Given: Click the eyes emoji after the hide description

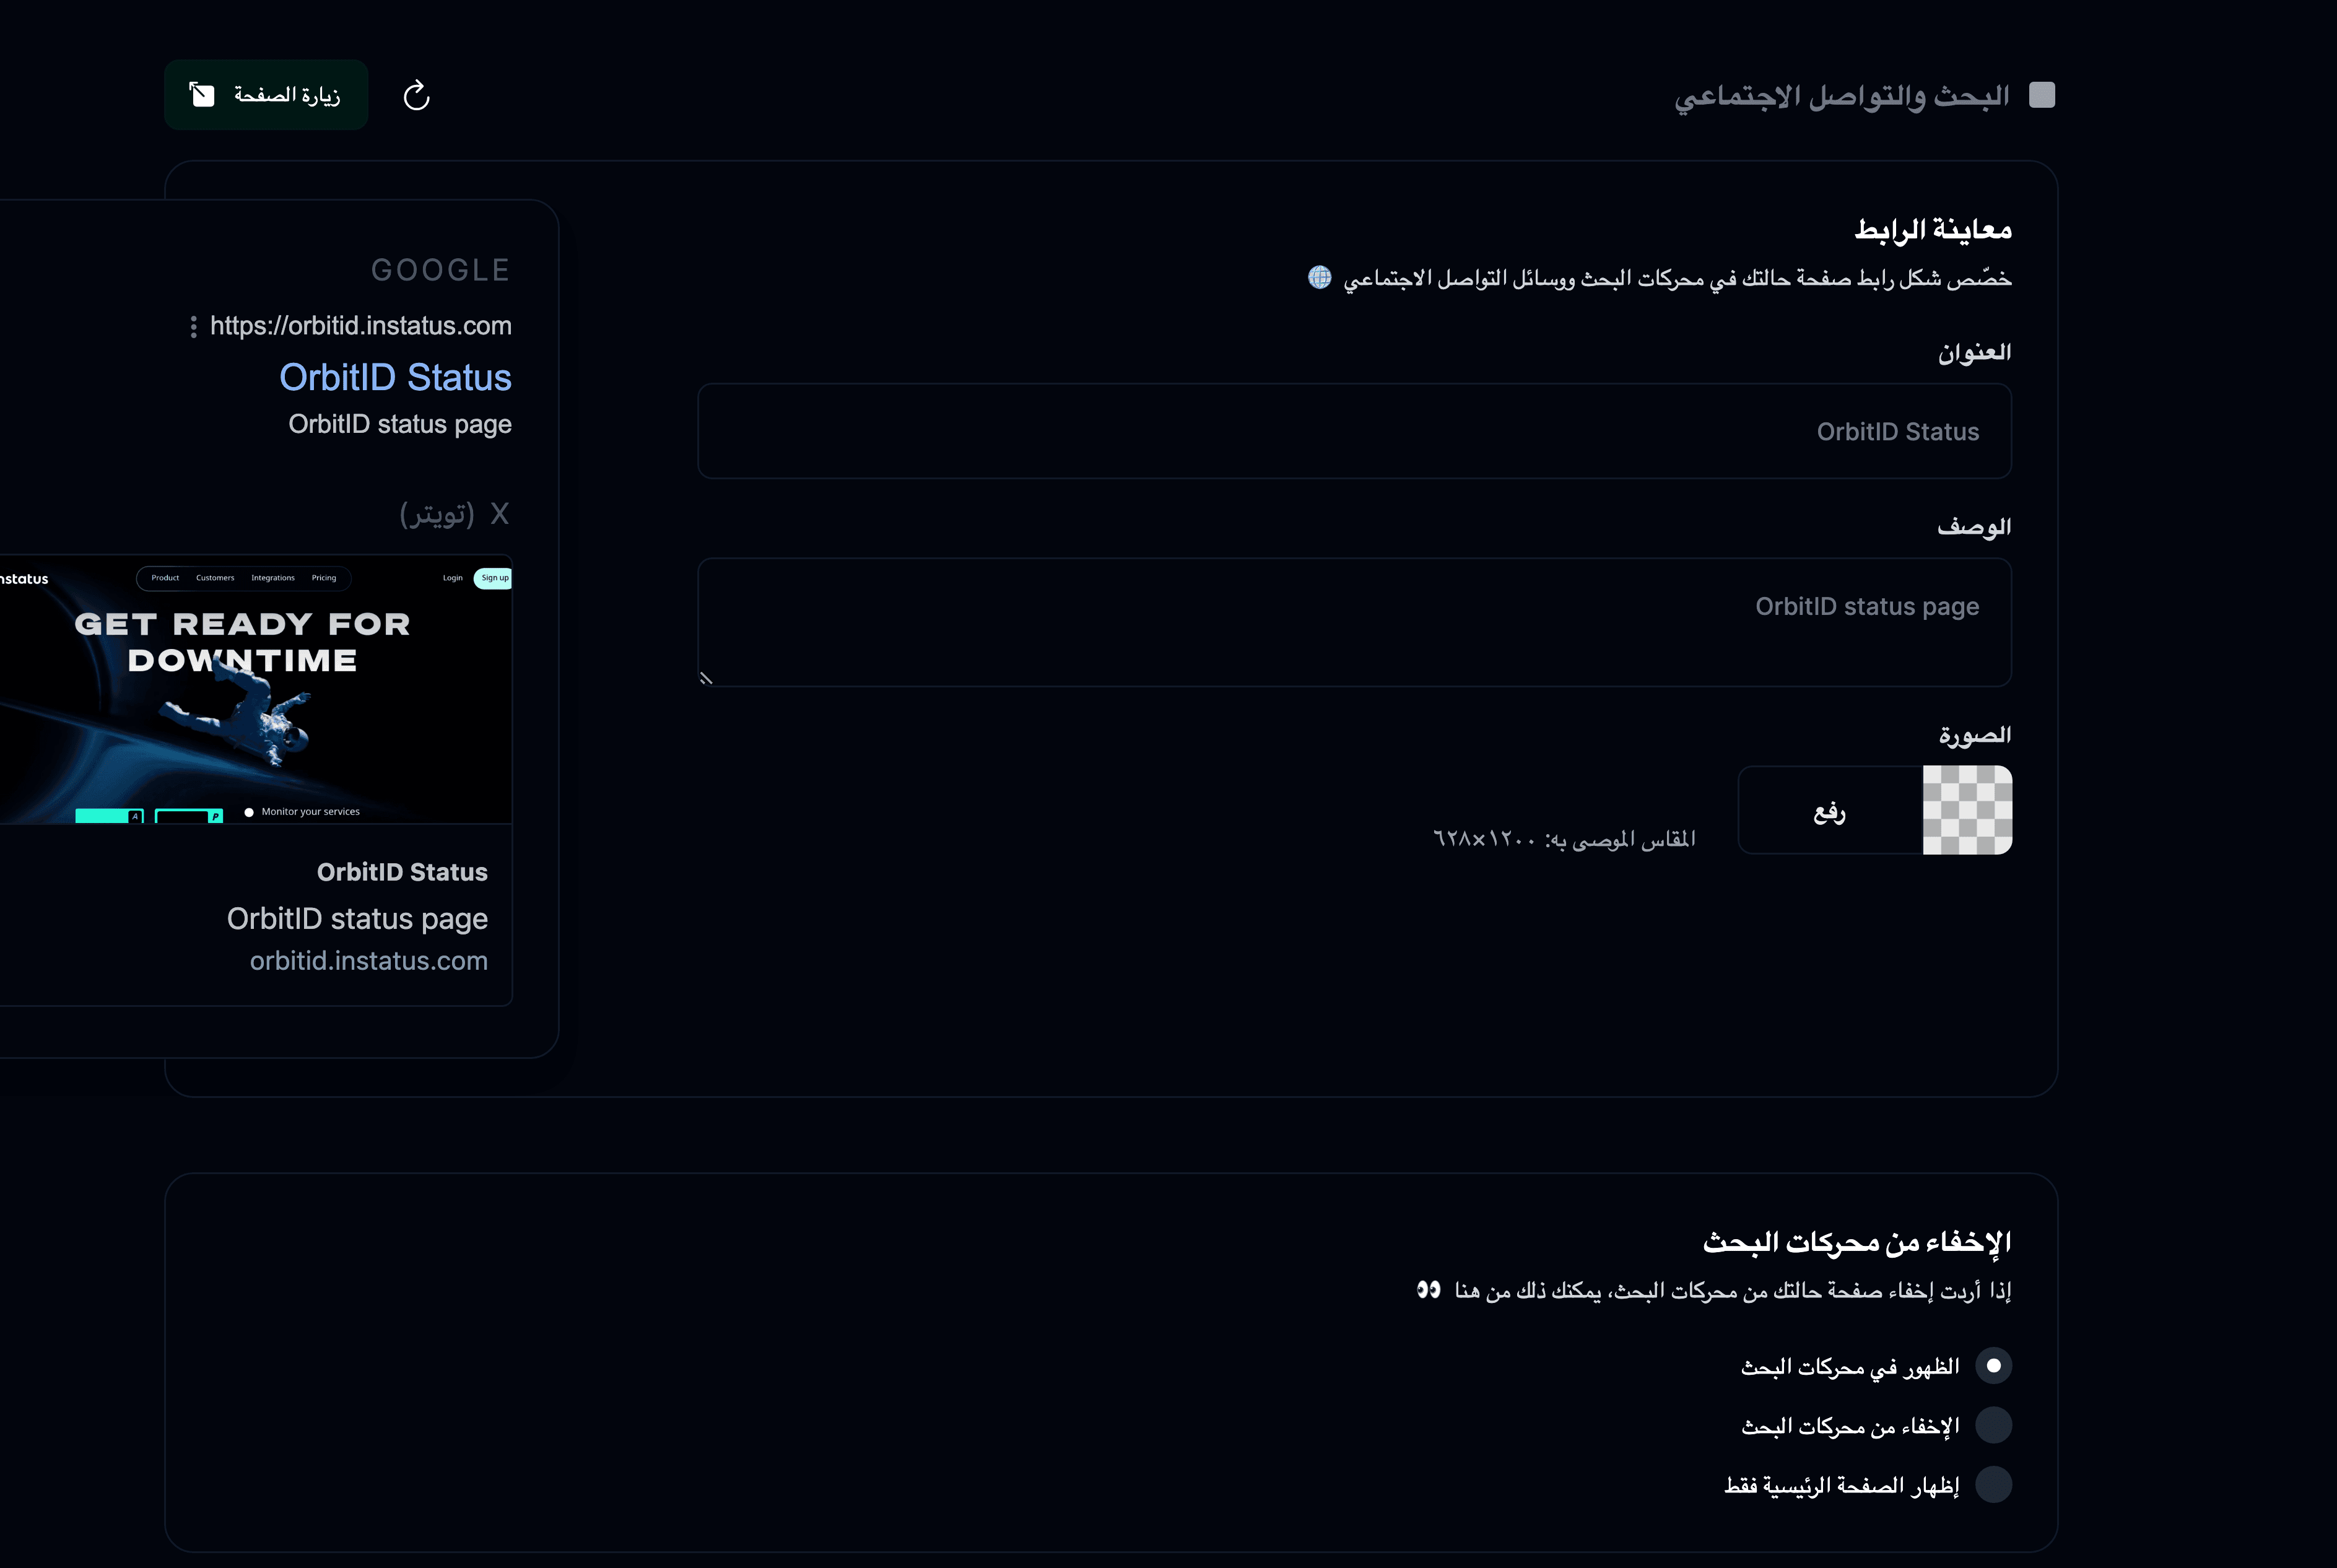Looking at the screenshot, I should [1428, 1290].
